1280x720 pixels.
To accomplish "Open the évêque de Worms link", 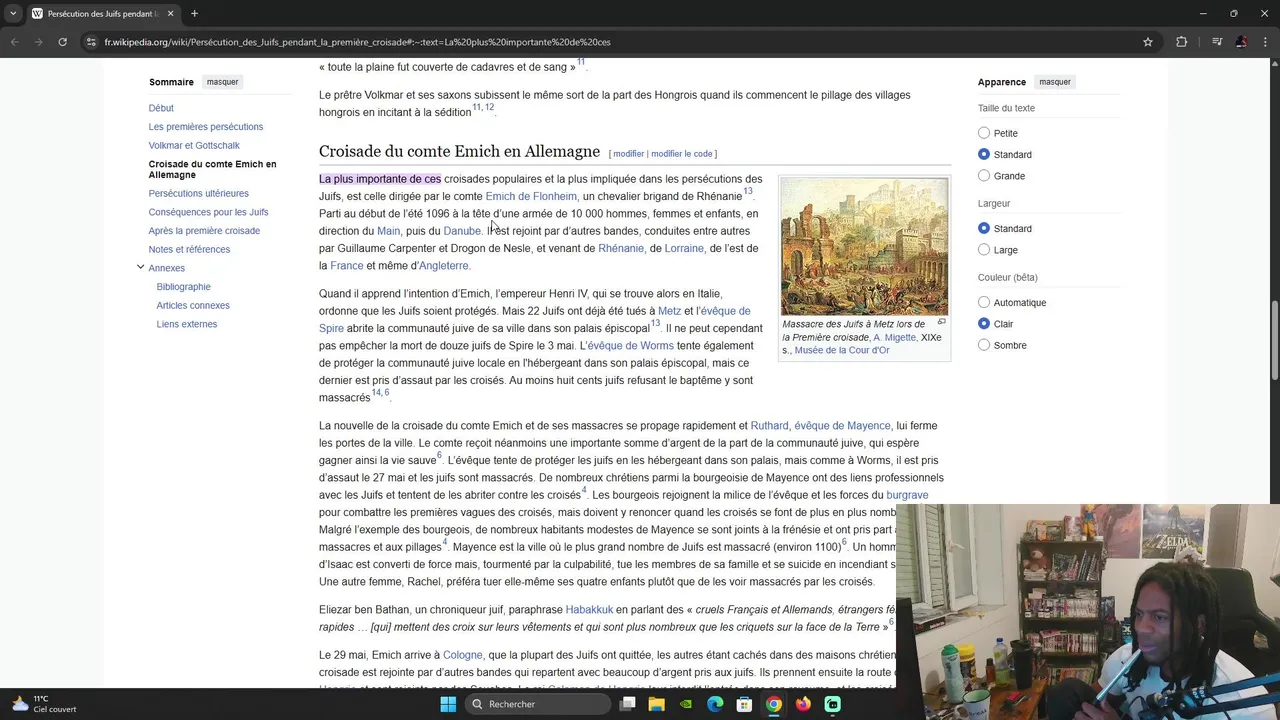I will (x=630, y=346).
